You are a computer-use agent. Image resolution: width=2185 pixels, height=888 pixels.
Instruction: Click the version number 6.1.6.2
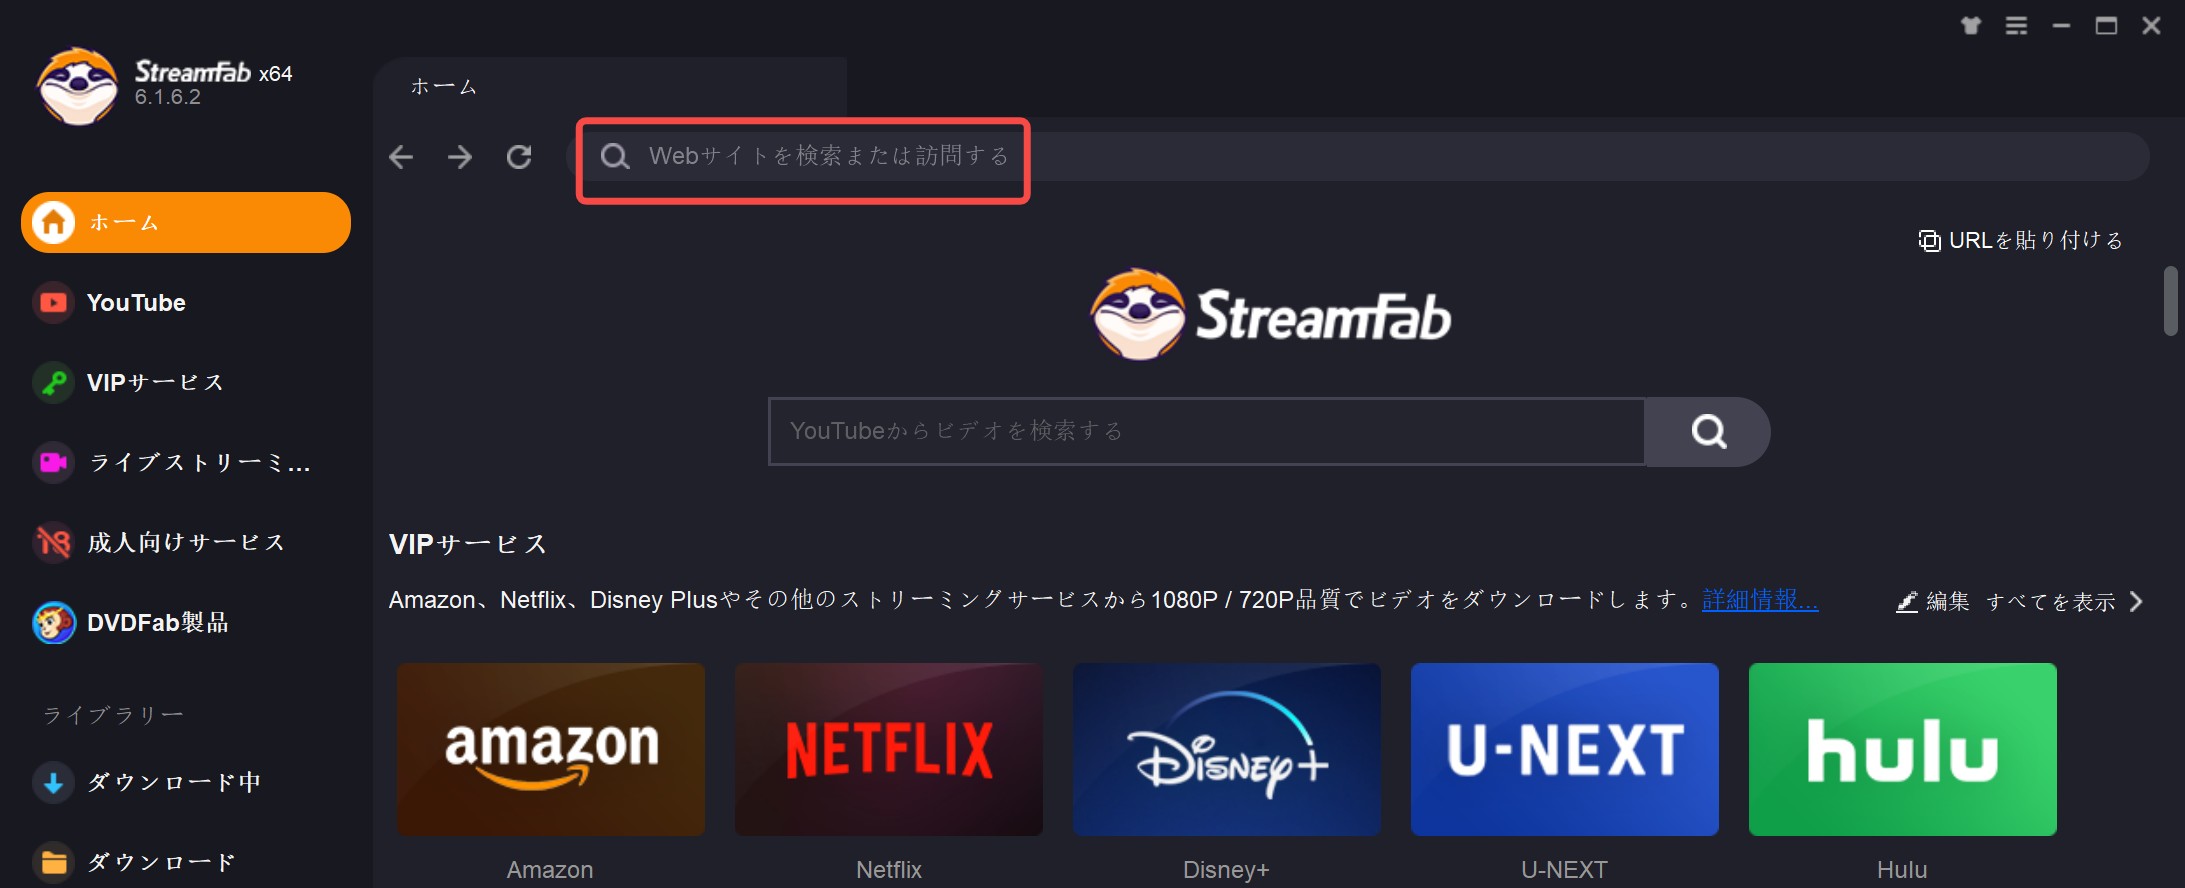point(168,97)
